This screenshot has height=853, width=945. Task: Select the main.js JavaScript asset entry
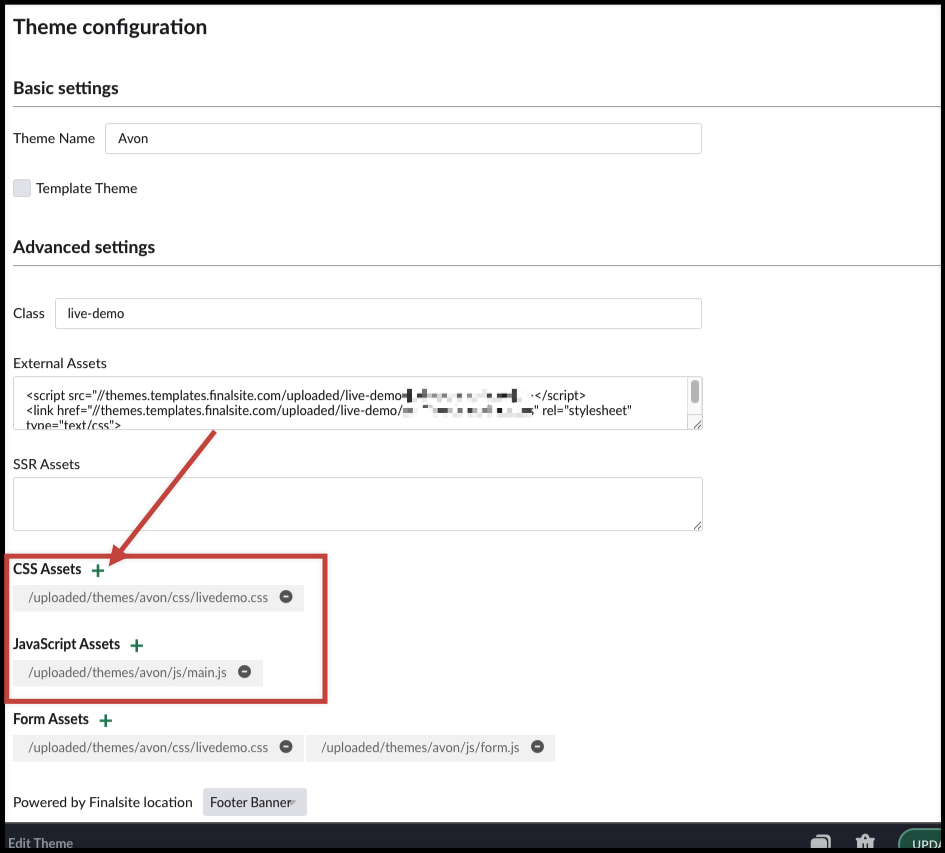pos(127,673)
